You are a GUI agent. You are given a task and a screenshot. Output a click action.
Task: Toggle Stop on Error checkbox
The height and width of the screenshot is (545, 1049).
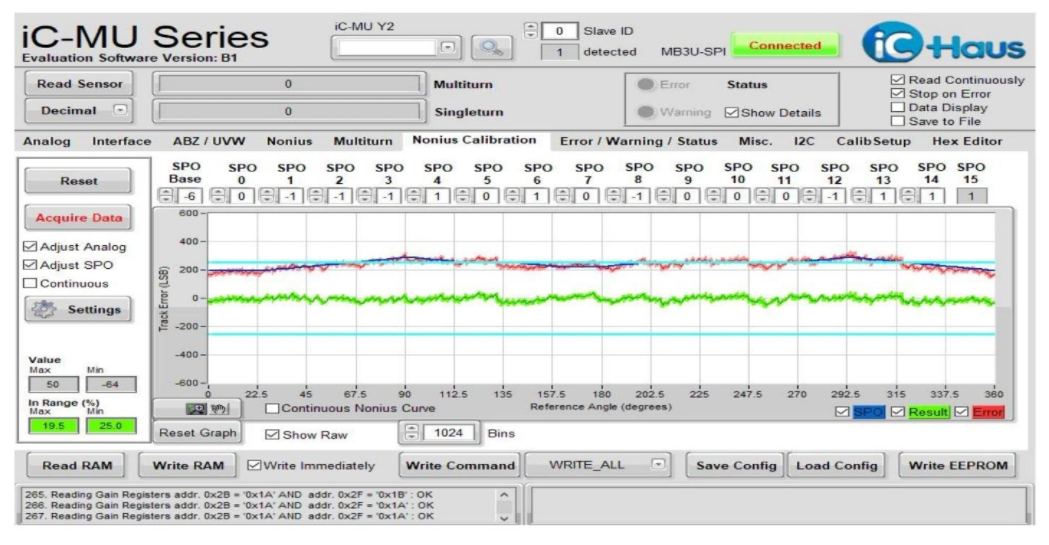point(898,94)
